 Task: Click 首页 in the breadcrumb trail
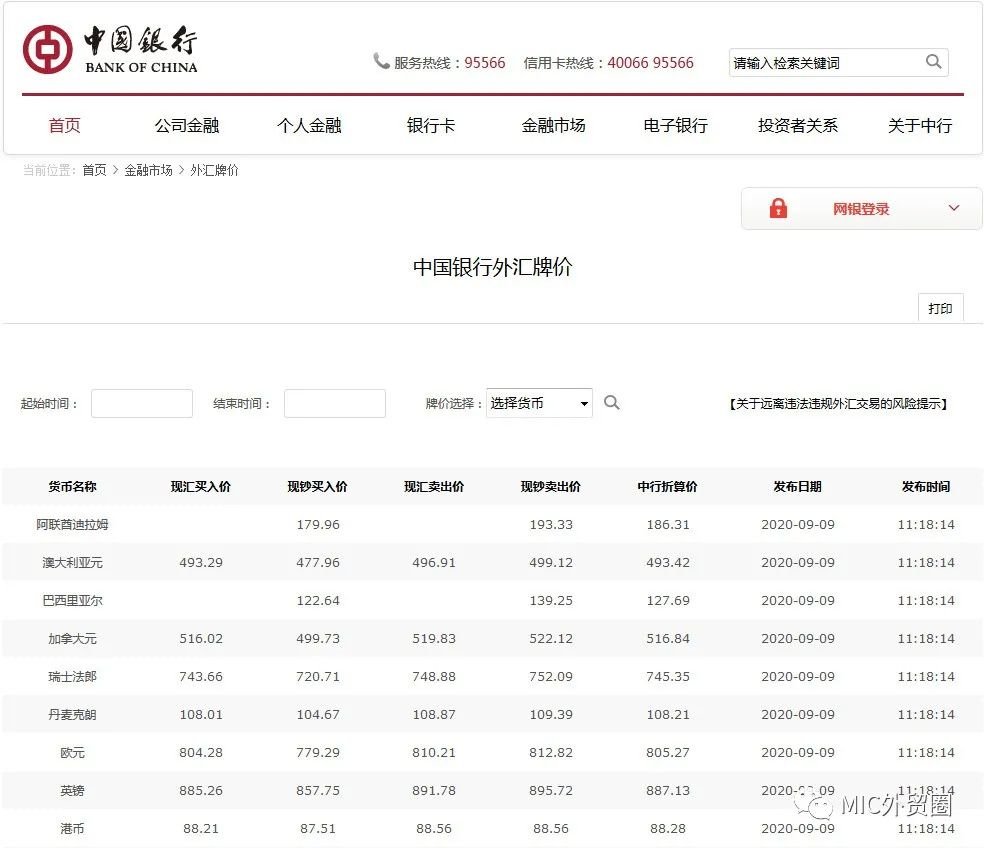point(93,170)
